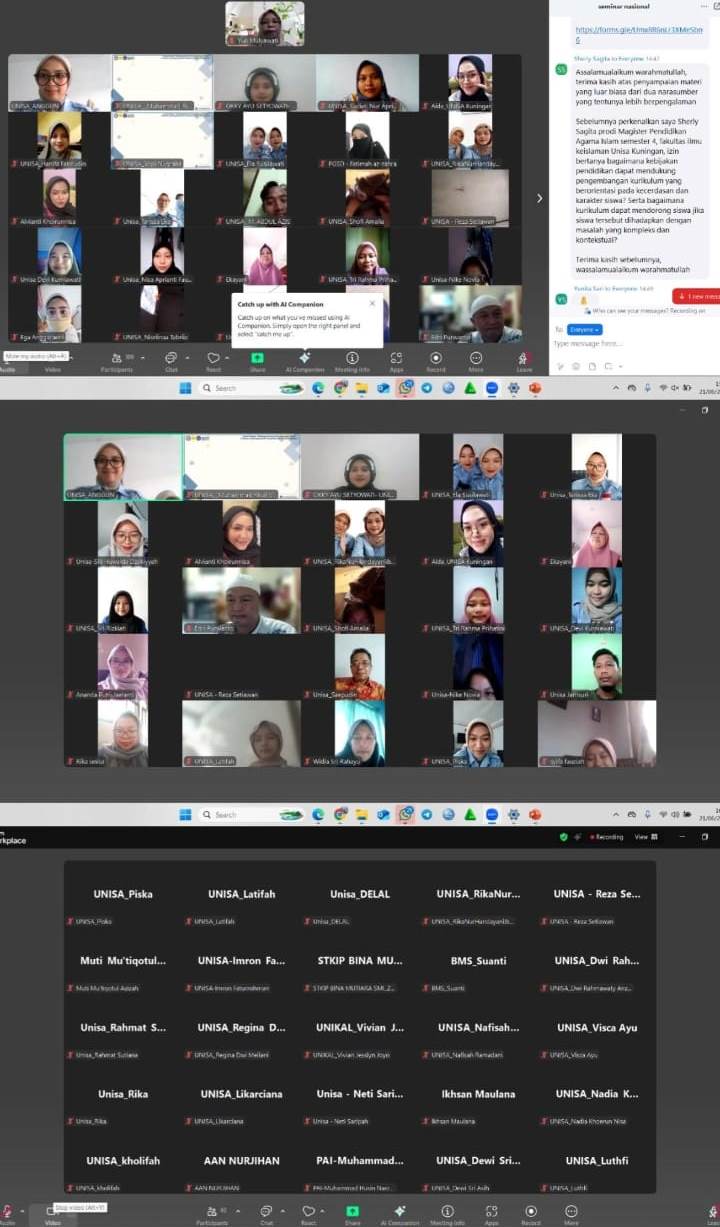Select the UNISA_Luthfi name tile
The height and width of the screenshot is (1227, 720).
[x=597, y=1161]
